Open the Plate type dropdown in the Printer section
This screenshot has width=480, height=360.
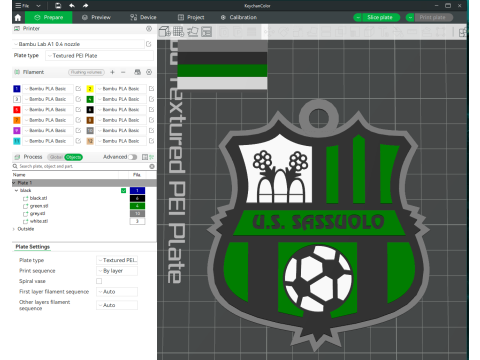(99, 56)
